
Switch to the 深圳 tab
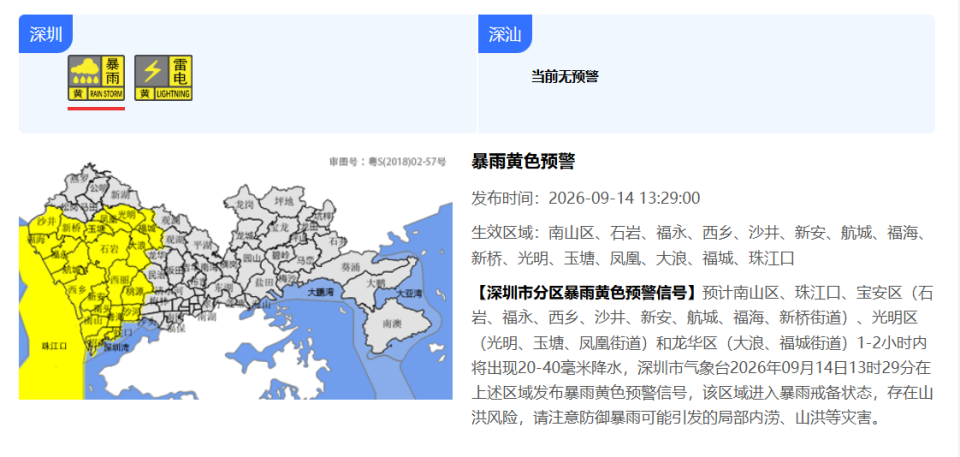pos(46,34)
